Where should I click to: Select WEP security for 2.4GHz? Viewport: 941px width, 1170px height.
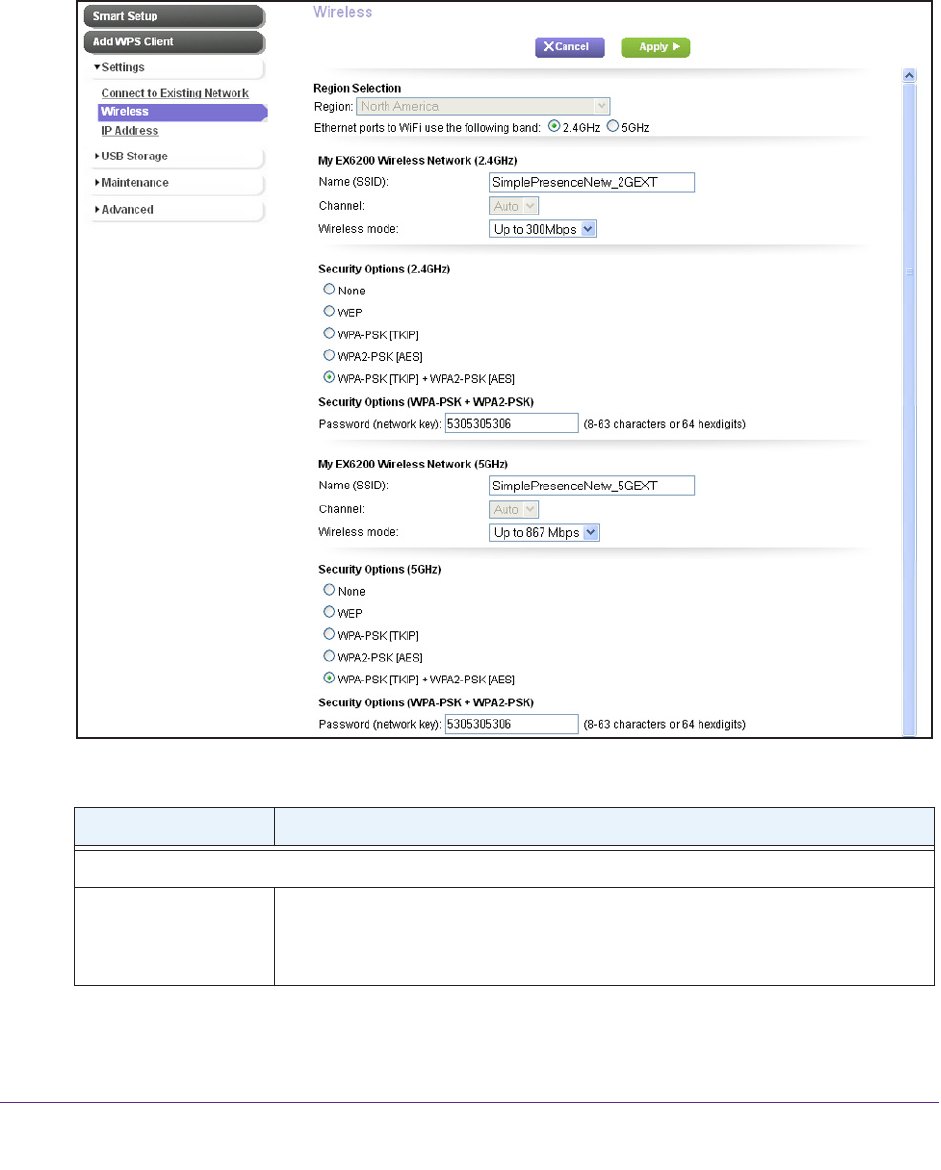coord(329,311)
